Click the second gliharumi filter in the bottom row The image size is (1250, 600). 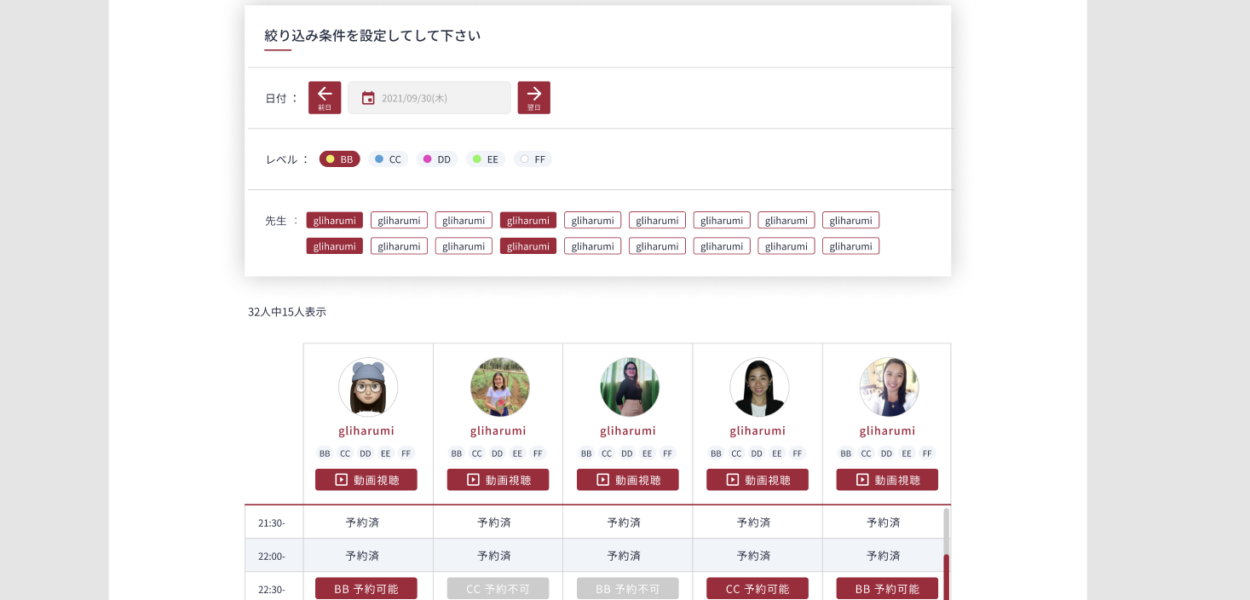pyautogui.click(x=398, y=245)
